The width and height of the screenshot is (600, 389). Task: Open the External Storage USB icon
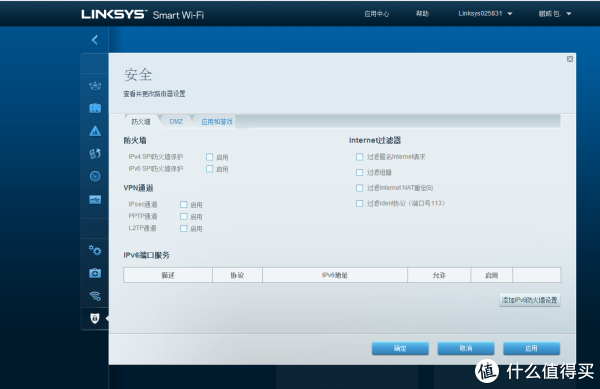pos(95,199)
